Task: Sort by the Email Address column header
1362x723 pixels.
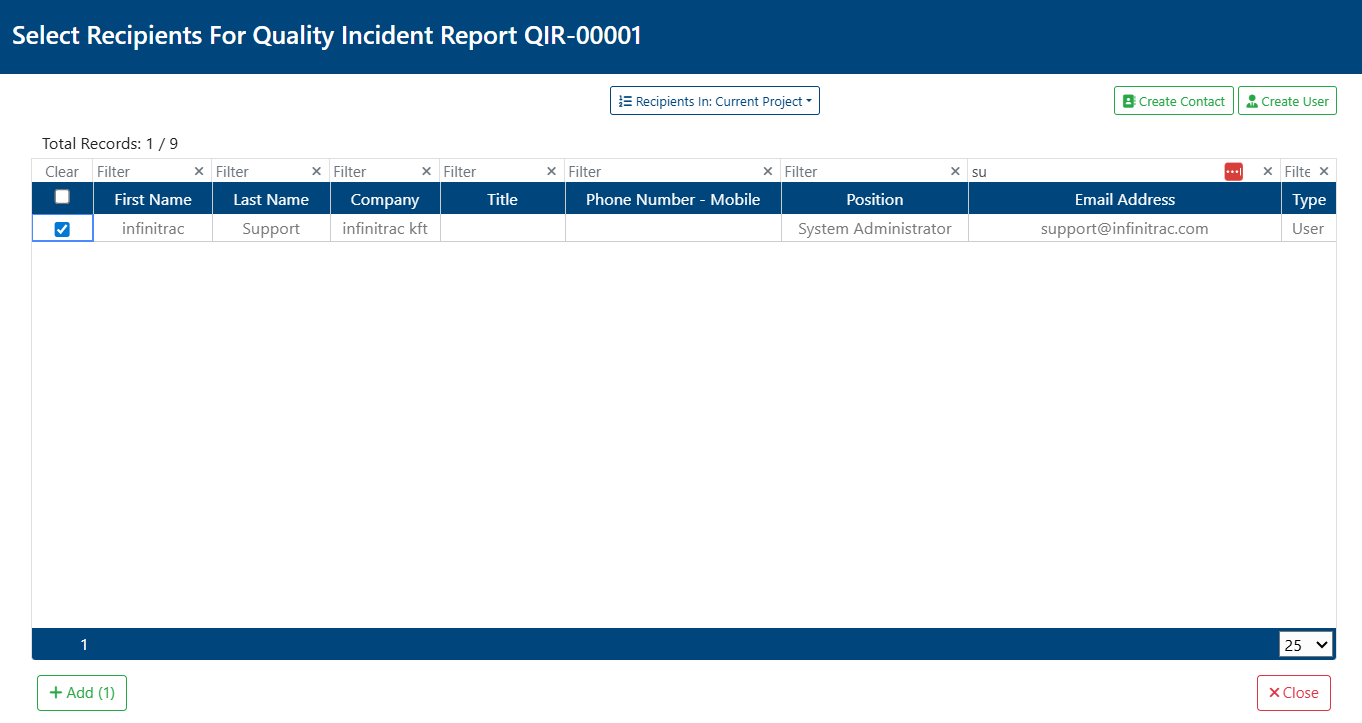Action: (1125, 199)
